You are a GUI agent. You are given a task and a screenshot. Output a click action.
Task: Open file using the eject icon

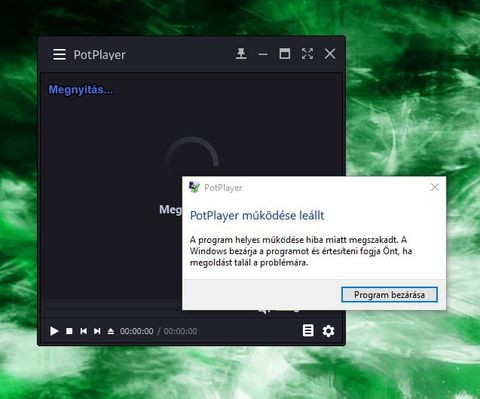click(111, 331)
